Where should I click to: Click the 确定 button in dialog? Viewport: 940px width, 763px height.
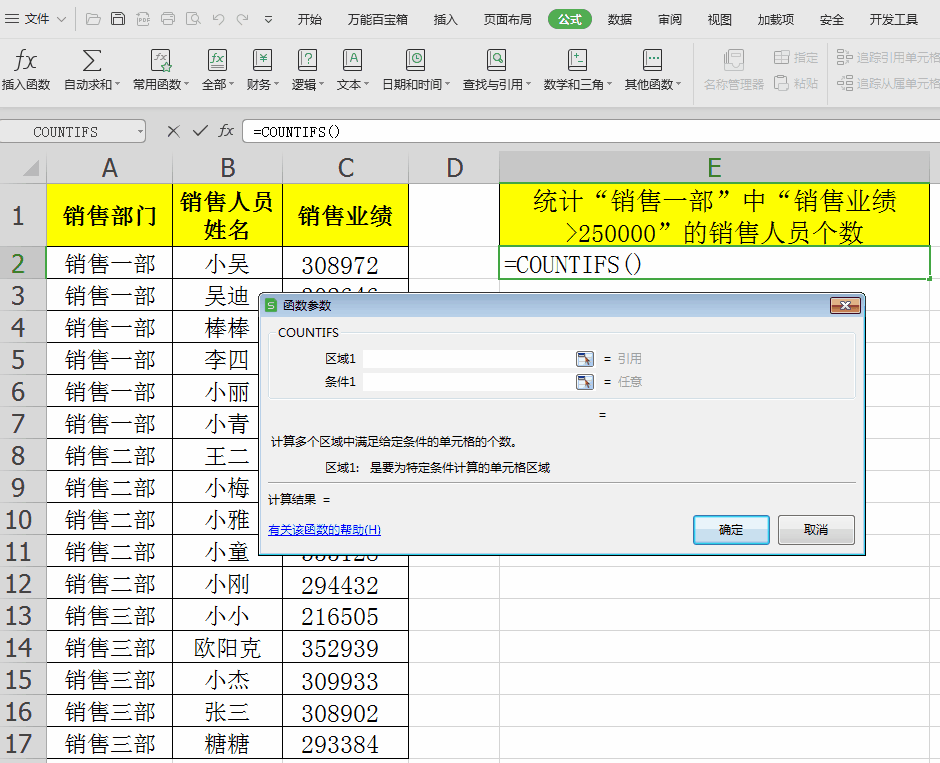pyautogui.click(x=731, y=530)
